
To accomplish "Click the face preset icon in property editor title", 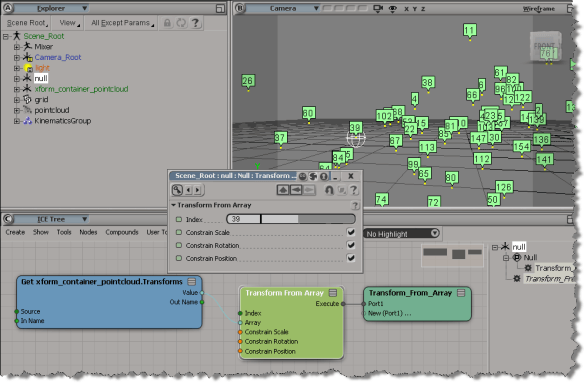I will pyautogui.click(x=303, y=176).
